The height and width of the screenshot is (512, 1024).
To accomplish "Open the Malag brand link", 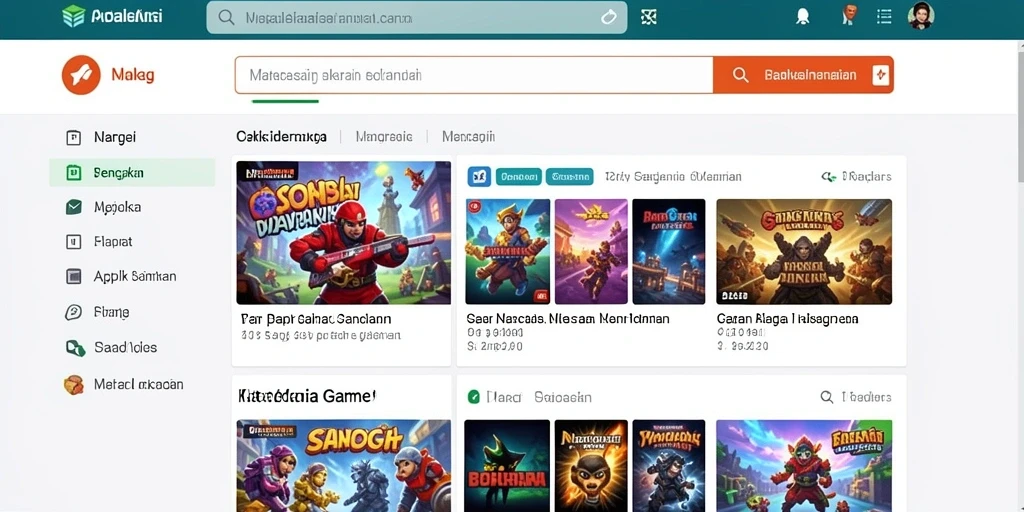I will (133, 75).
